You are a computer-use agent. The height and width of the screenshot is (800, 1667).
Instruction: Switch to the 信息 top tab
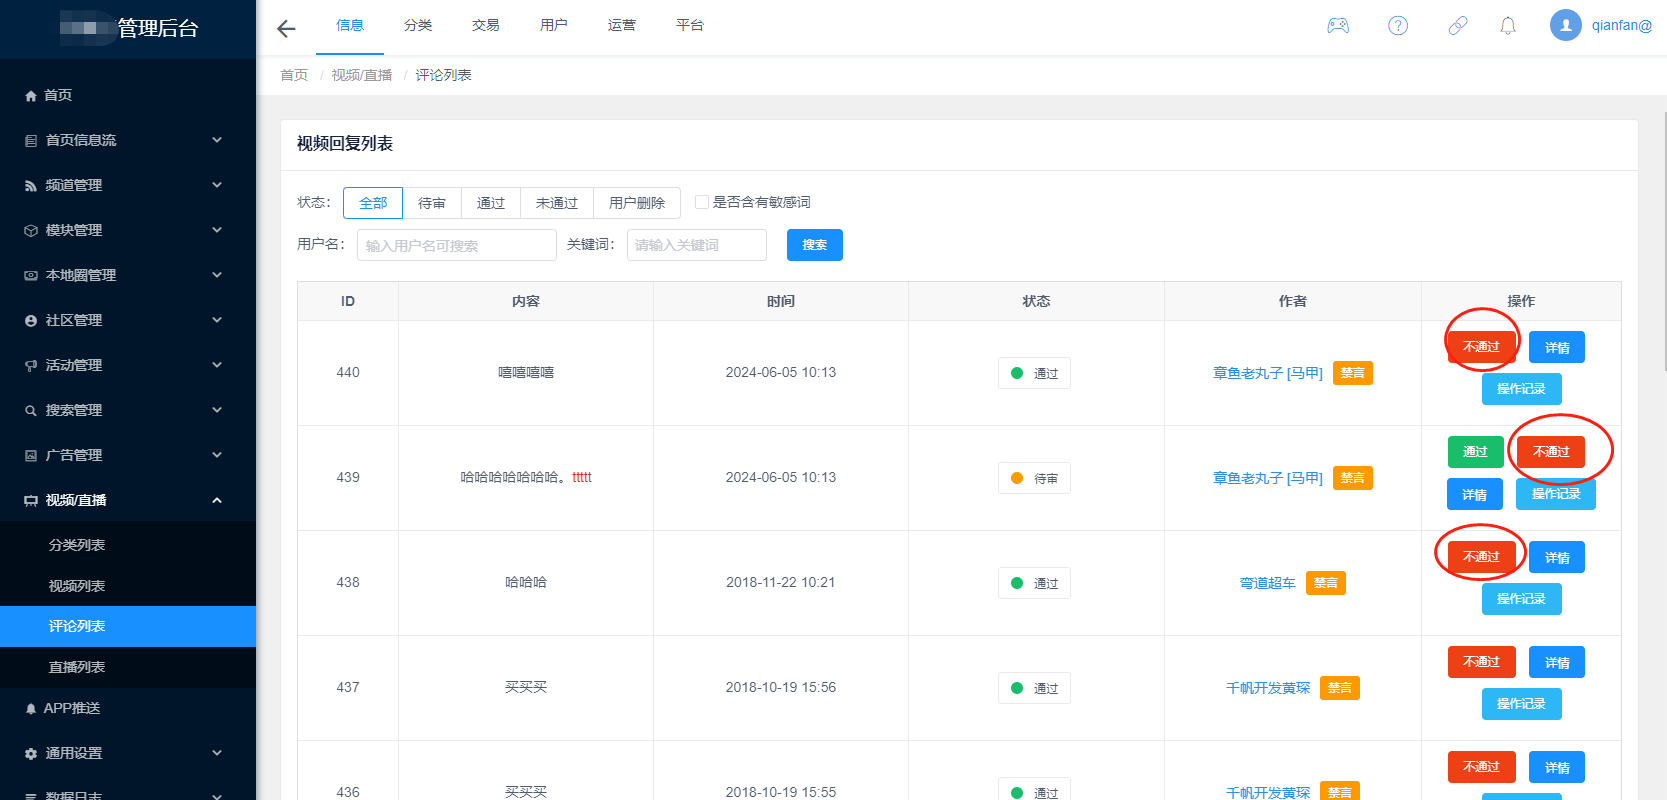point(350,26)
